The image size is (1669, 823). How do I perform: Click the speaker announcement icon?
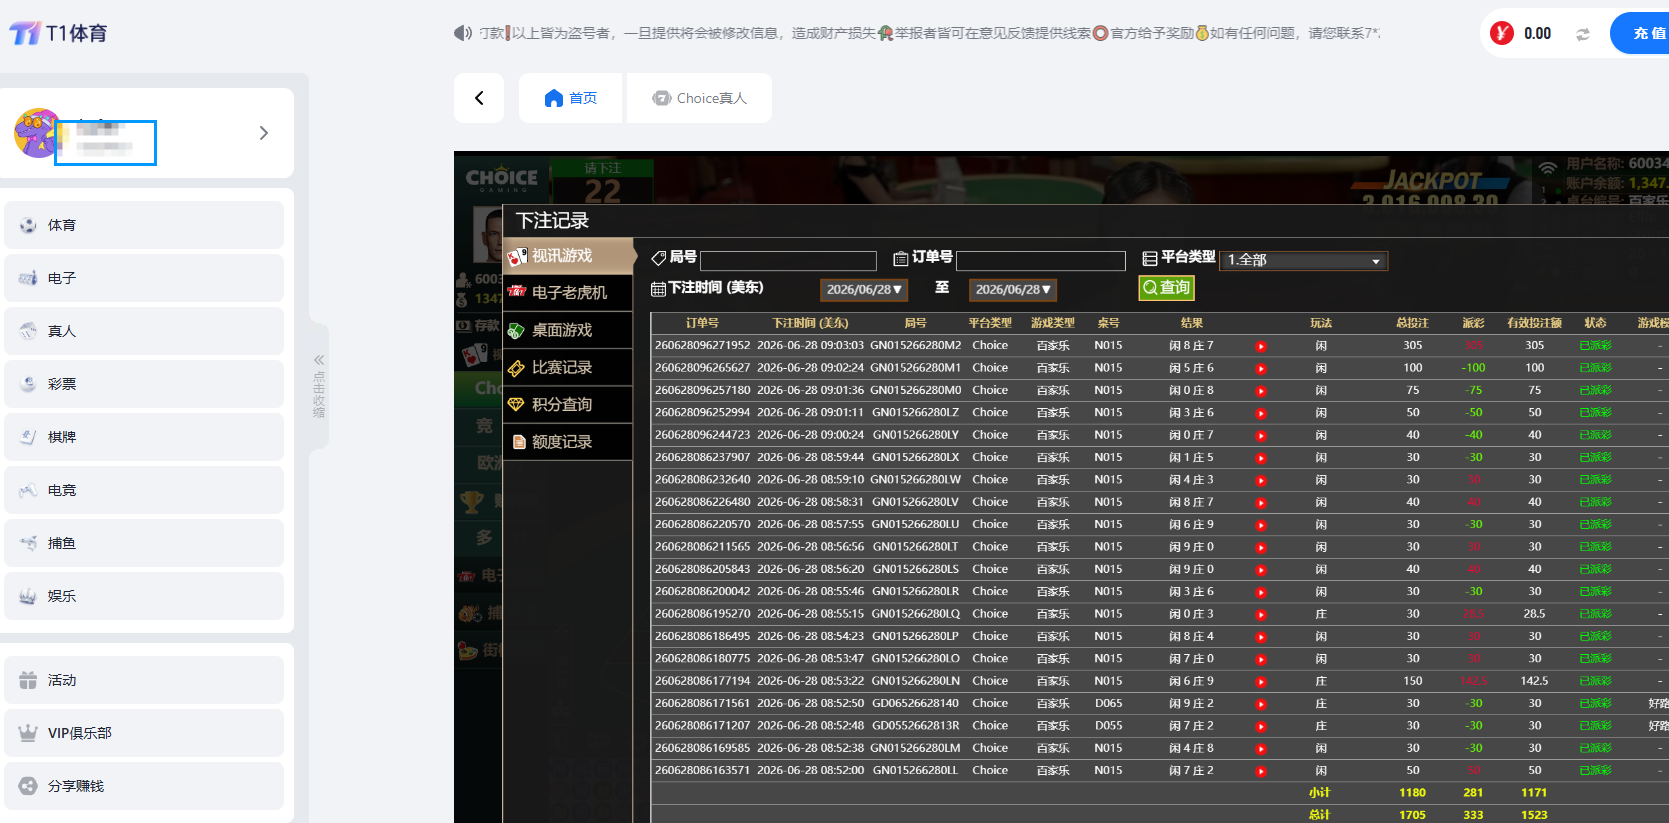click(x=462, y=33)
